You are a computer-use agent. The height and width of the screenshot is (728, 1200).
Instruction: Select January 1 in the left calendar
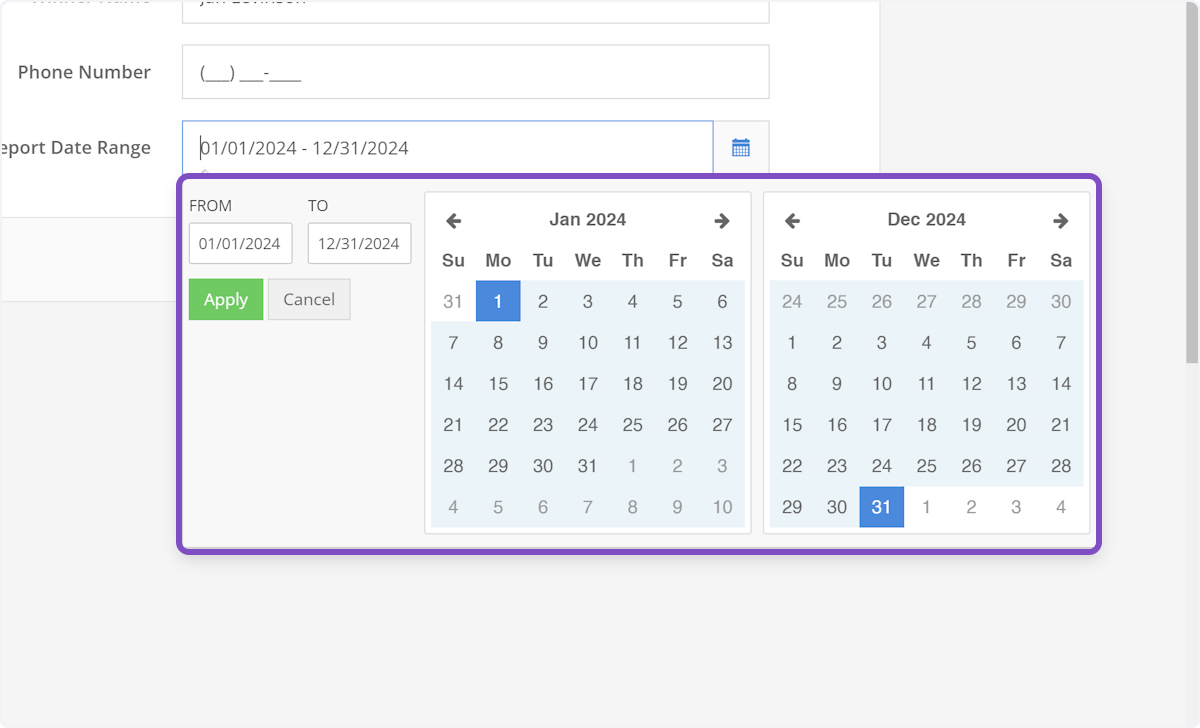click(498, 301)
